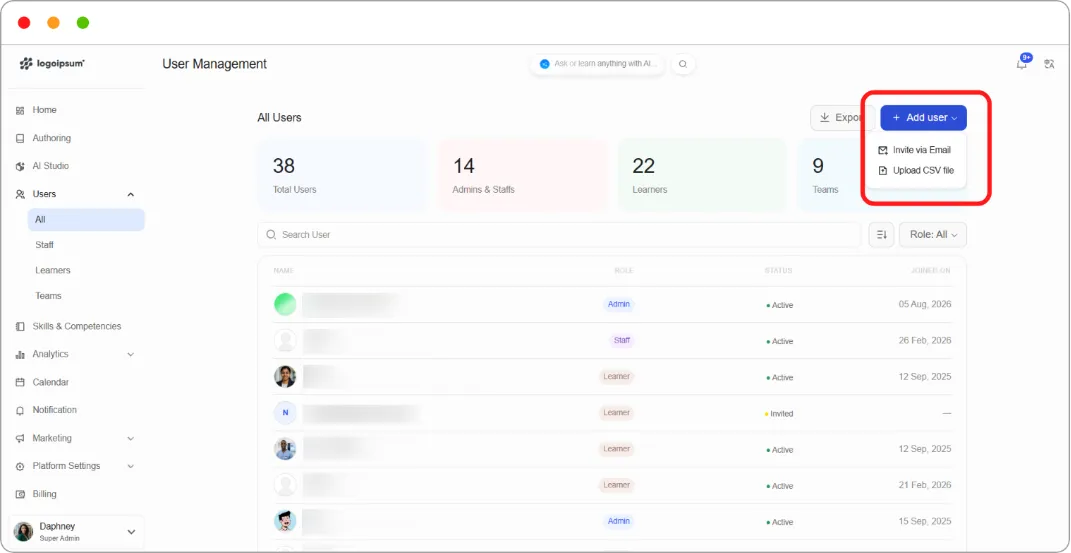Viewport: 1071px width, 553px height.
Task: Click the Platform Settings gear icon
Action: point(20,466)
